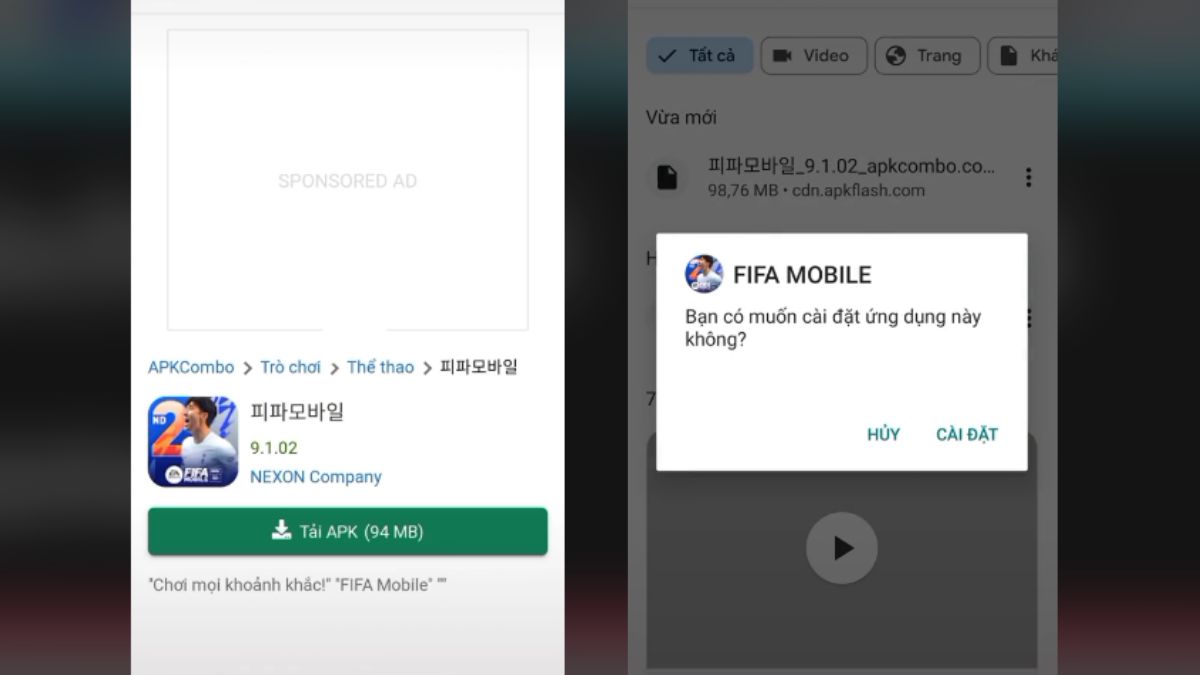This screenshot has width=1200, height=675.
Task: Select the Trang filter chip with globe icon
Action: pos(926,56)
